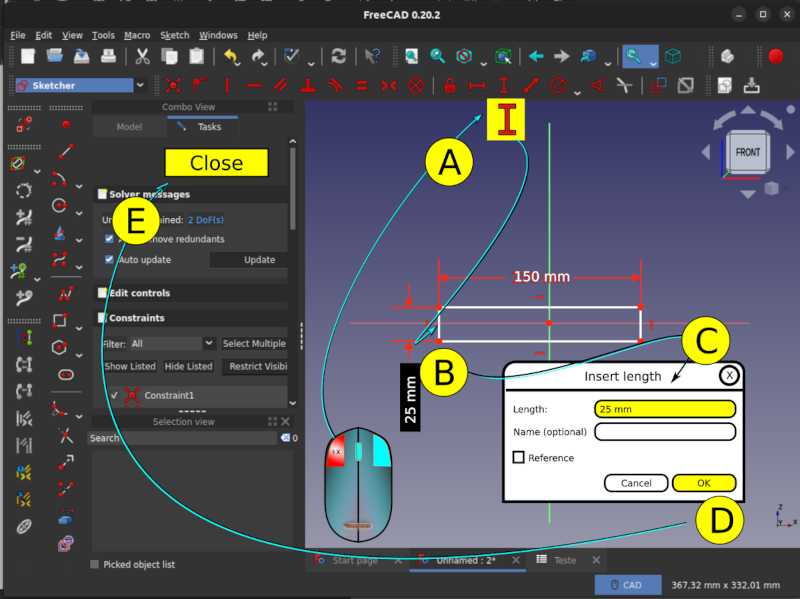Screen dimensions: 800x599
Task: Click the Paste clipboard icon
Action: pyautogui.click(x=196, y=56)
